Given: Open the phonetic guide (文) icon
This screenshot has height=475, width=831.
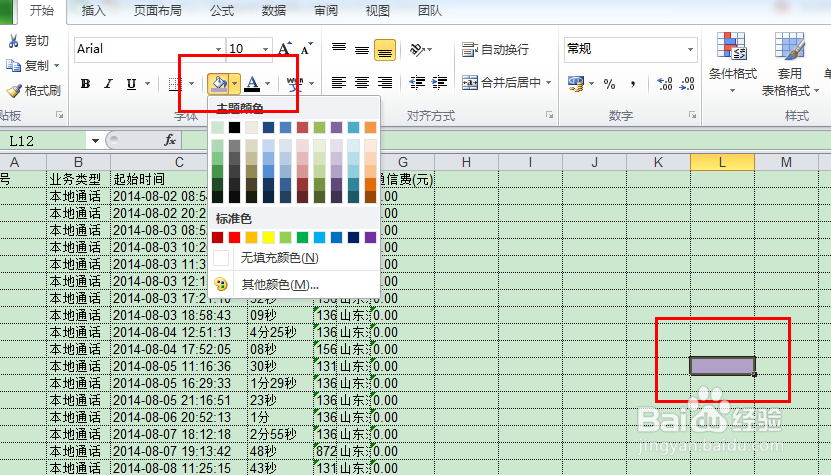Looking at the screenshot, I should (295, 83).
